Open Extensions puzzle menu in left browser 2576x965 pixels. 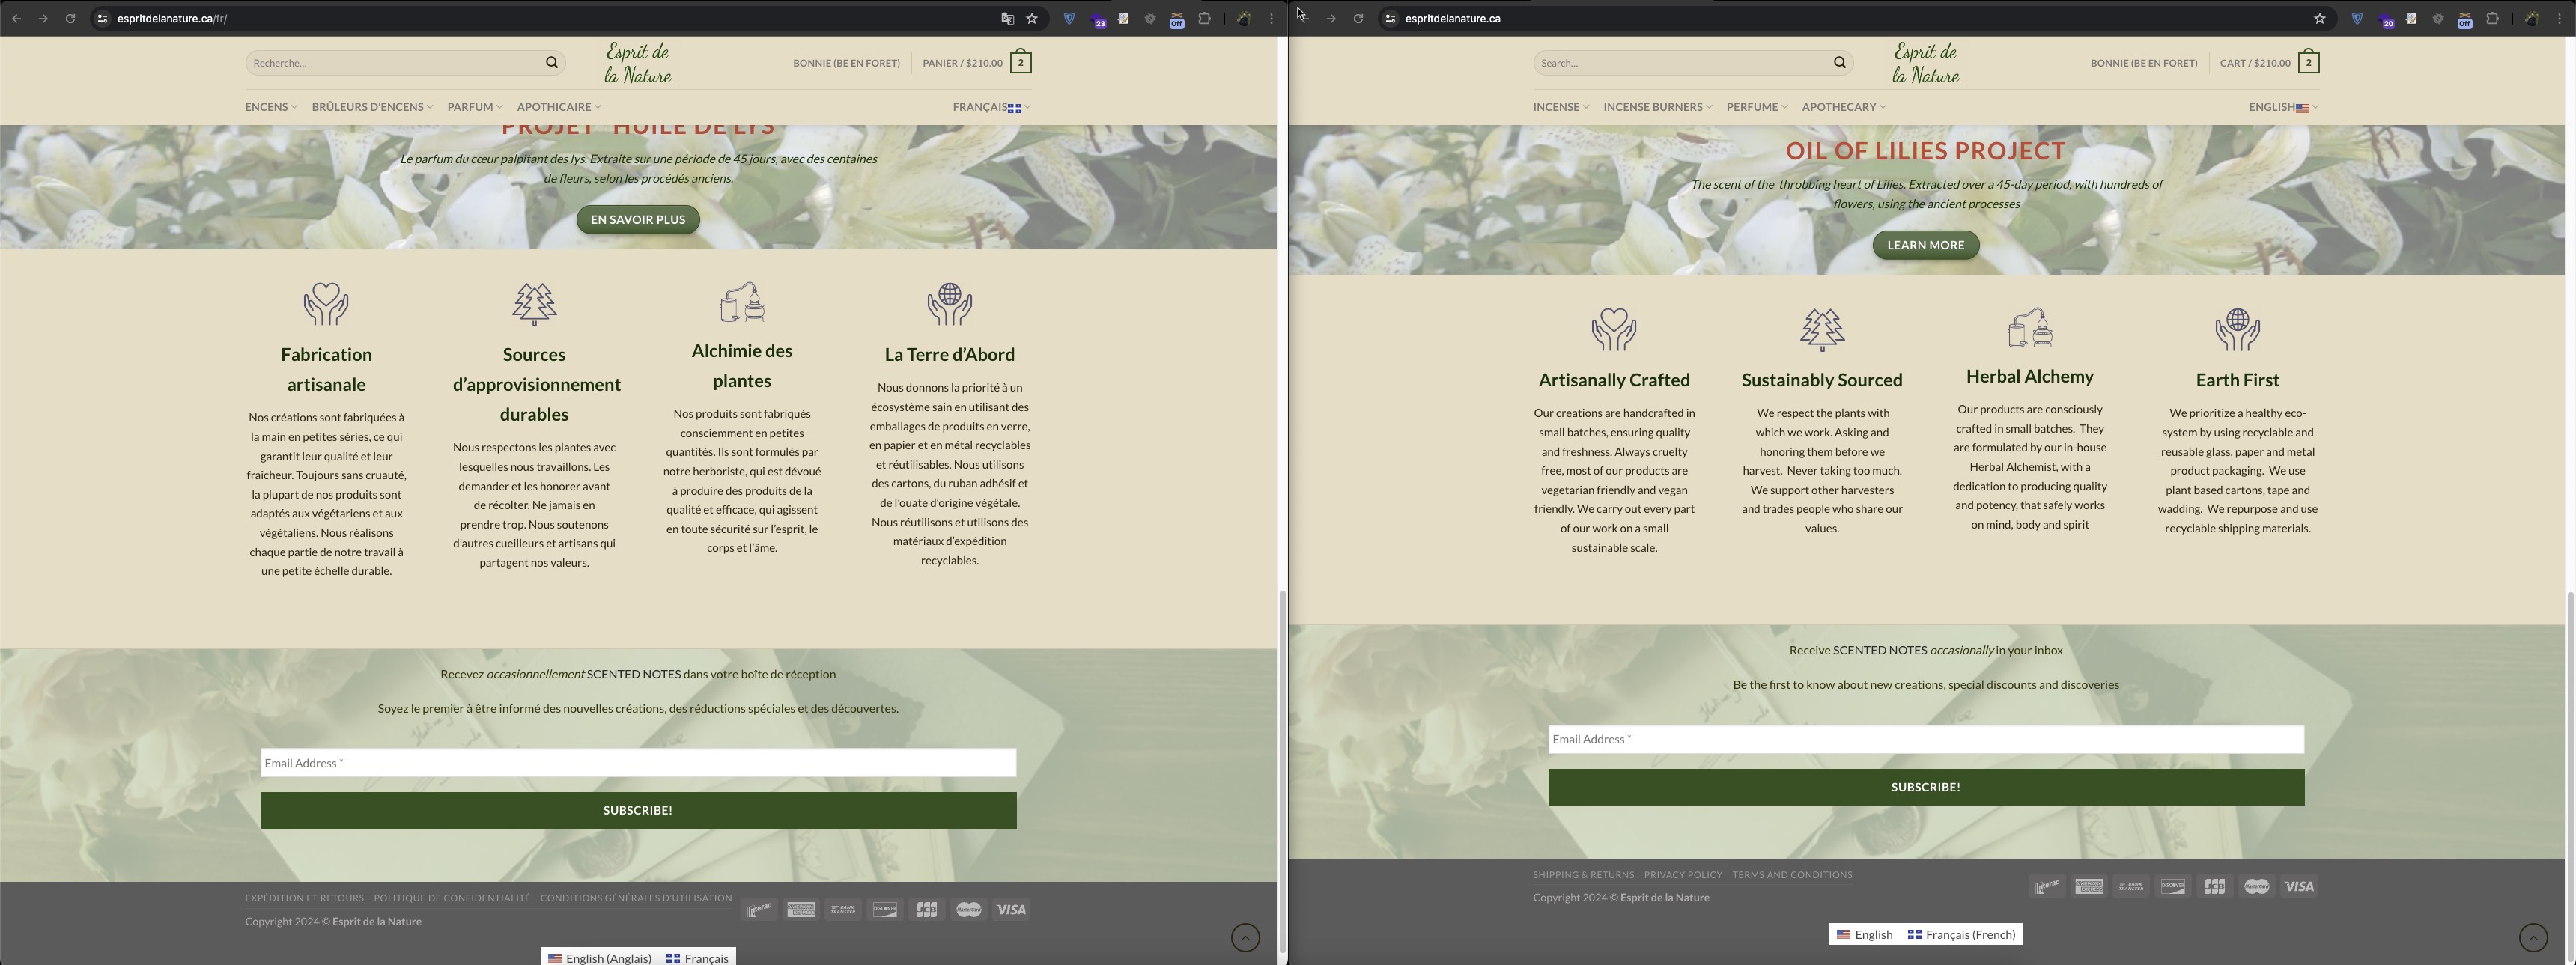pos(1204,19)
